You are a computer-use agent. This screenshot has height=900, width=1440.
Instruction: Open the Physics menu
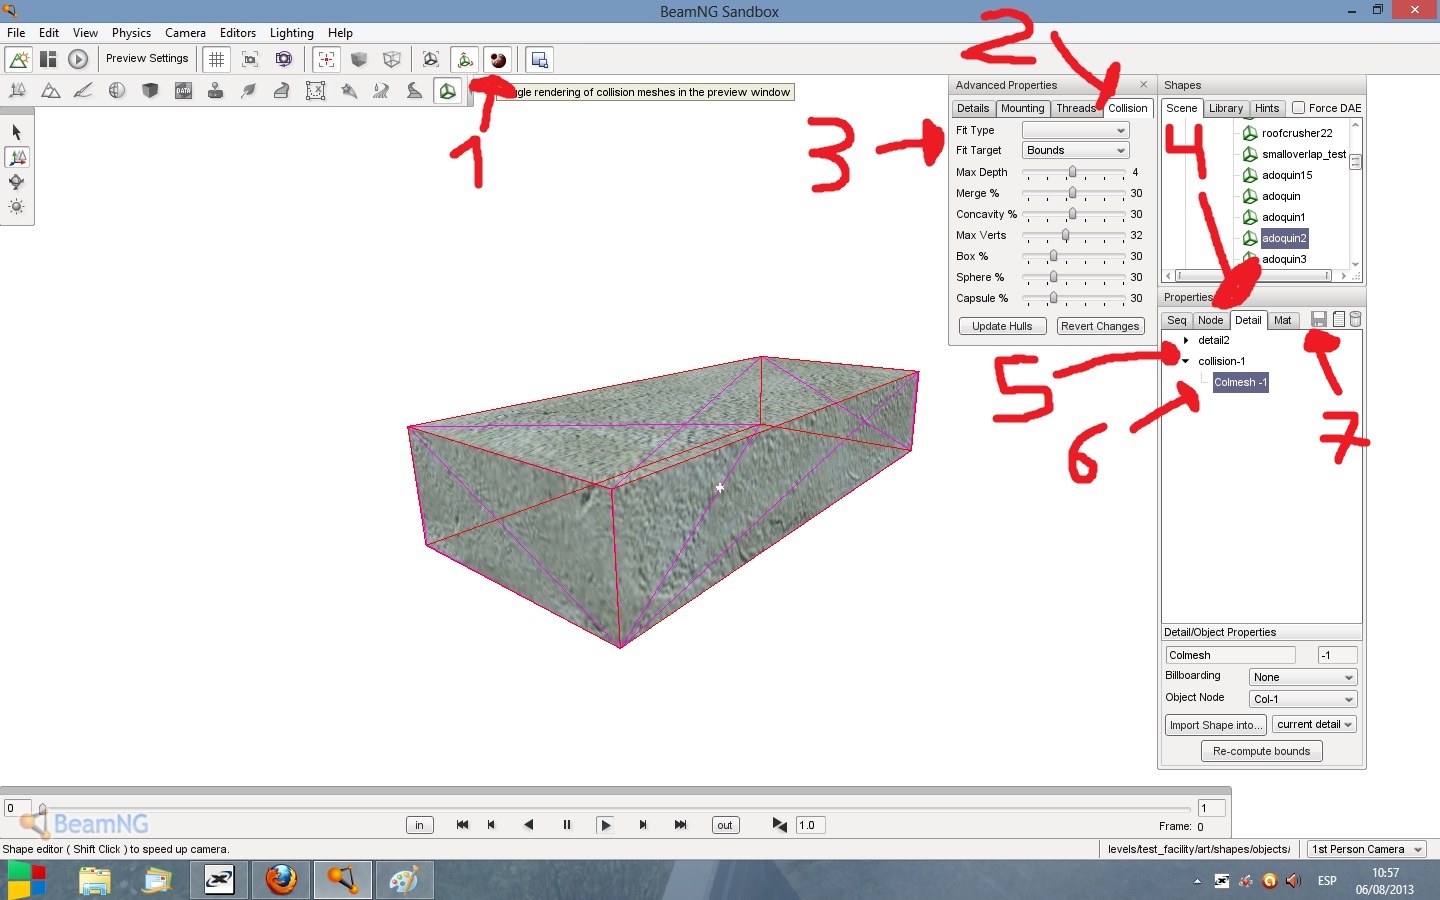point(131,33)
